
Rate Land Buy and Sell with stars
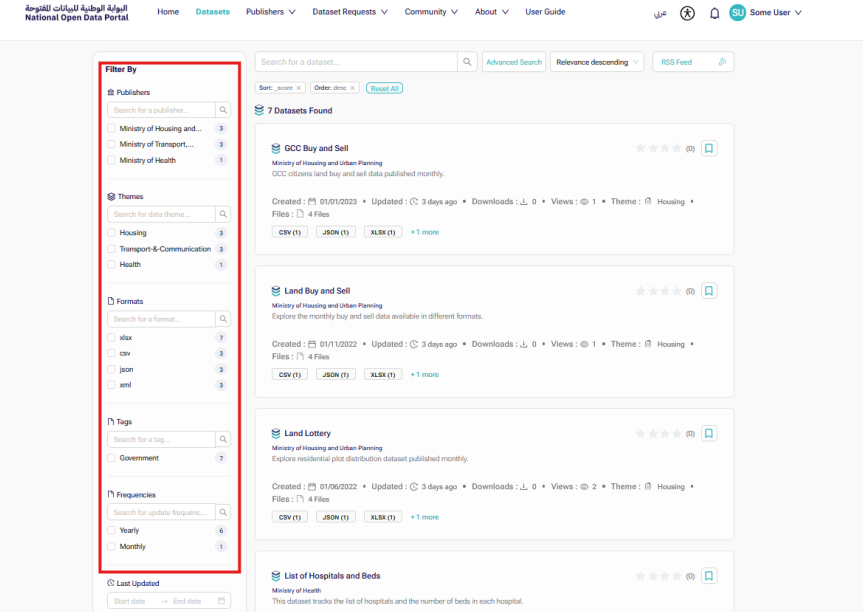(x=659, y=291)
